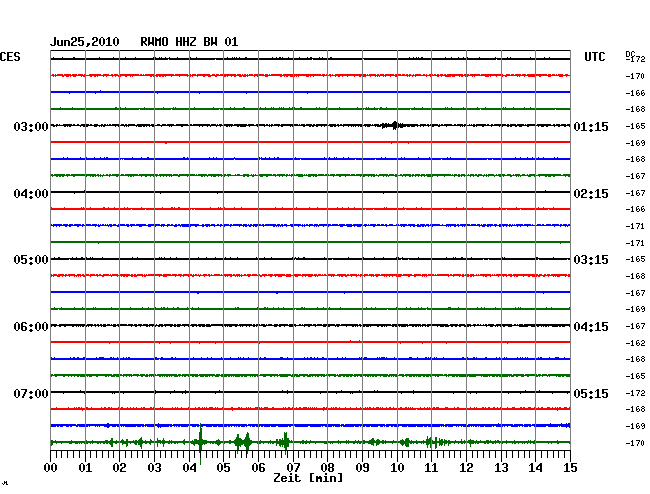This screenshot has height=494, width=650.
Task: Select minute axis tick label 08
Action: [327, 468]
